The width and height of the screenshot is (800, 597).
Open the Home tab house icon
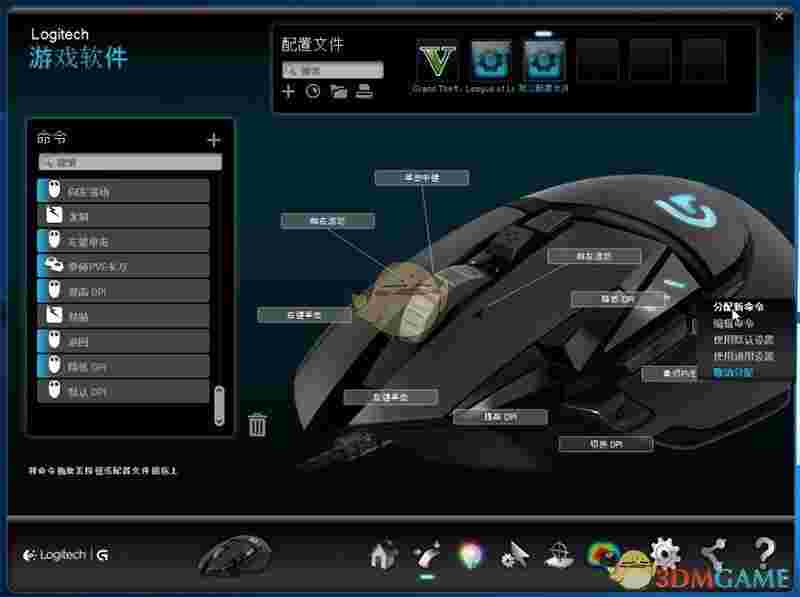384,554
